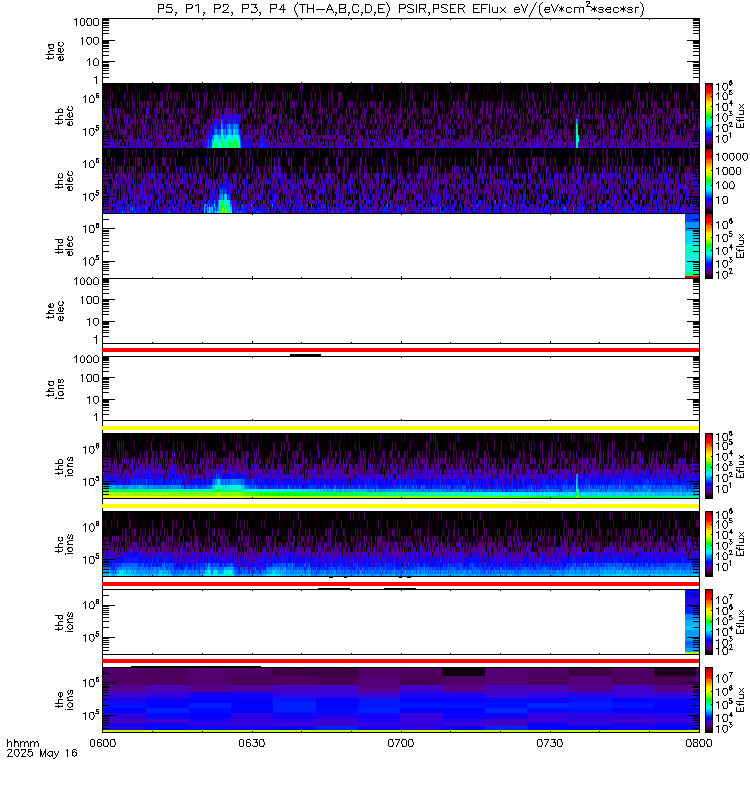This screenshot has width=750, height=800.
Task: Click the 'hhmm' time axis label
Action: click(22, 743)
